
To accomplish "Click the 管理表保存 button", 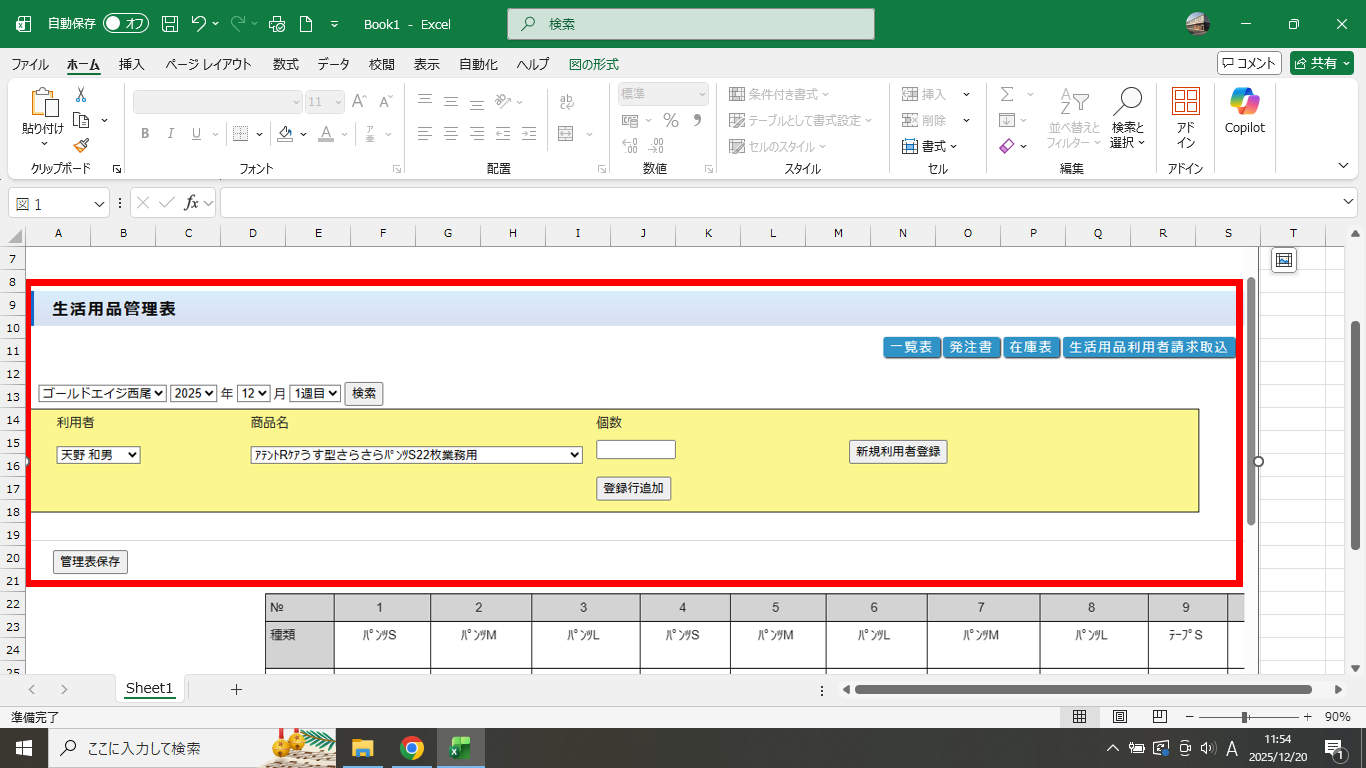I will [90, 562].
